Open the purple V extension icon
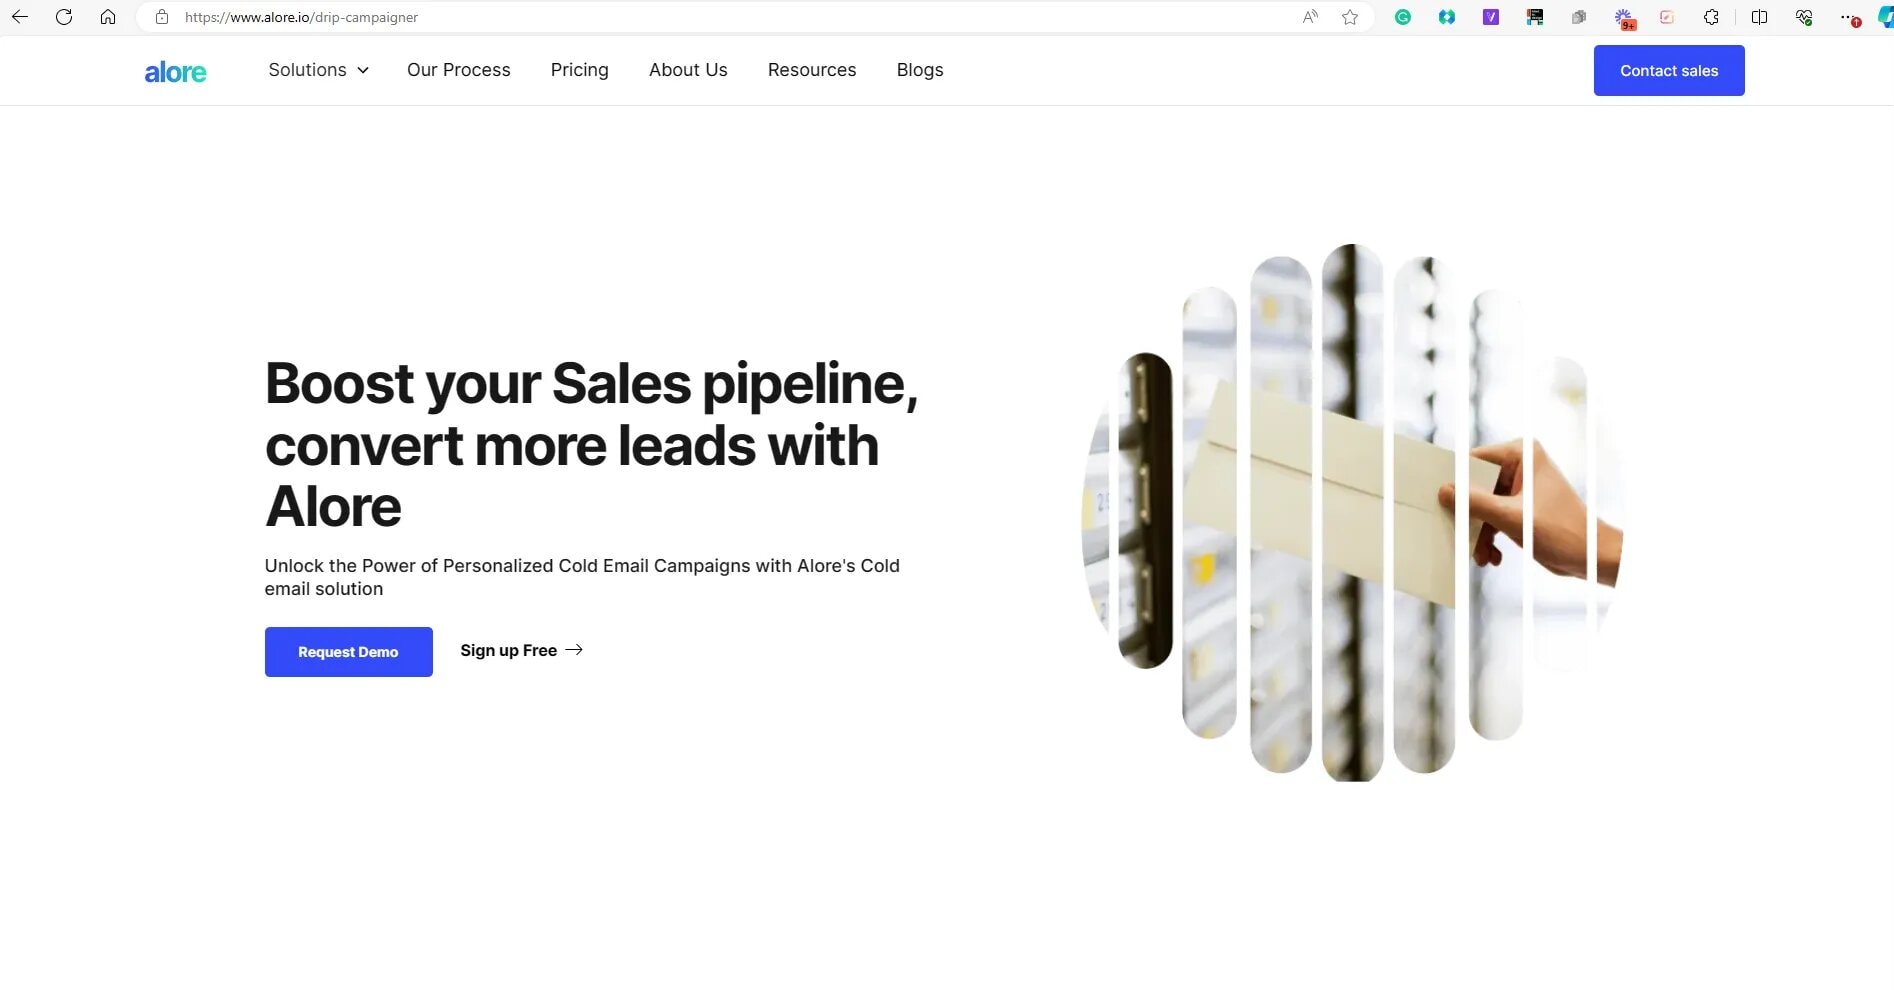This screenshot has width=1894, height=990. tap(1491, 17)
